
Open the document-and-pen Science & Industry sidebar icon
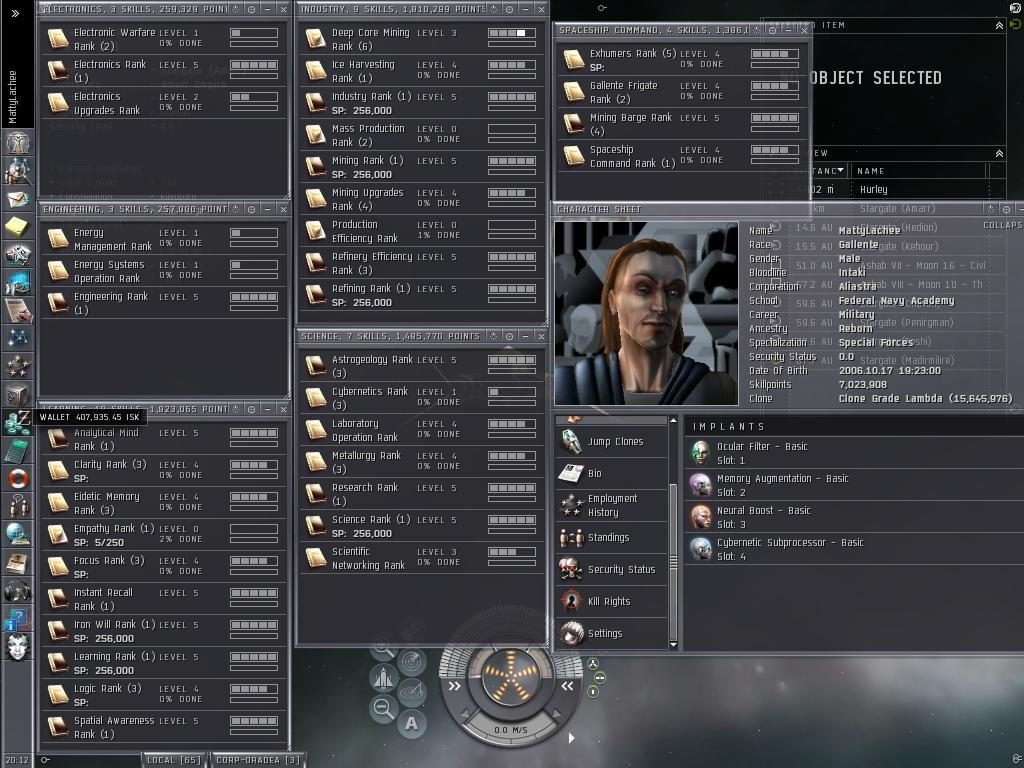tap(17, 311)
